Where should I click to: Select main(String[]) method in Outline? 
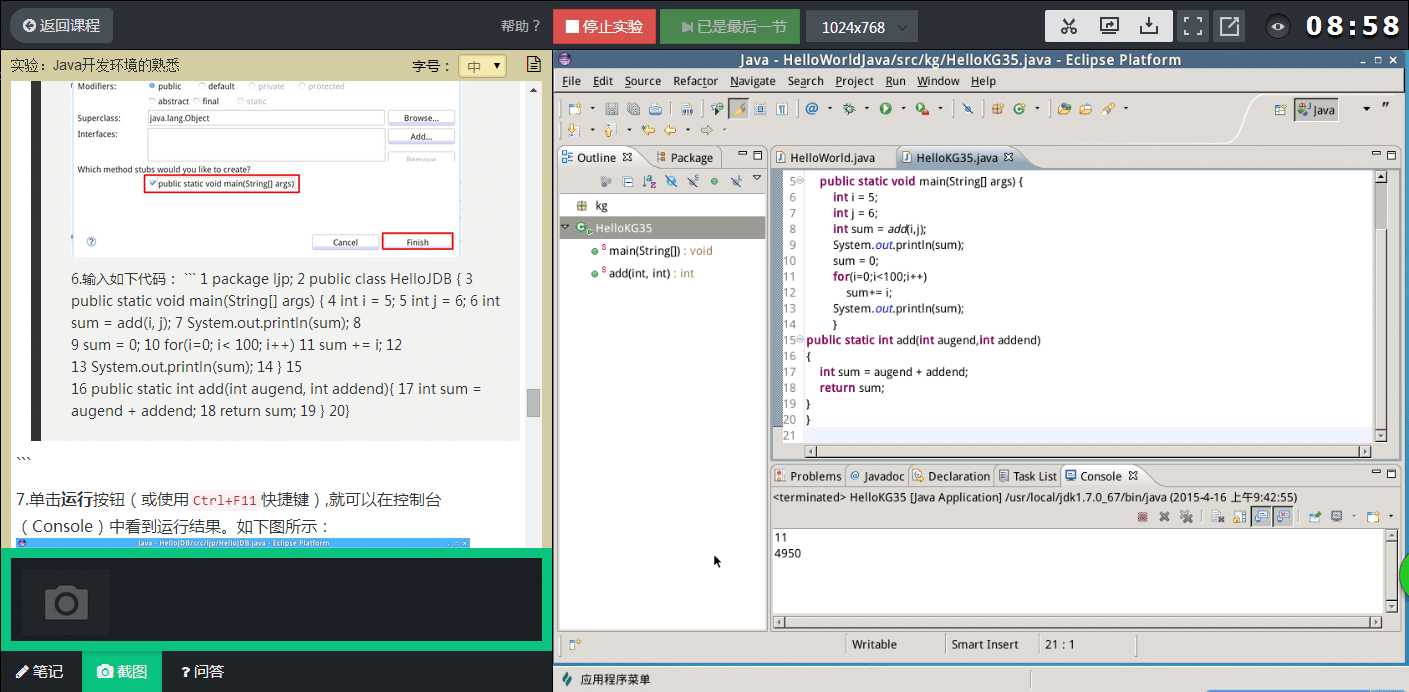point(651,251)
